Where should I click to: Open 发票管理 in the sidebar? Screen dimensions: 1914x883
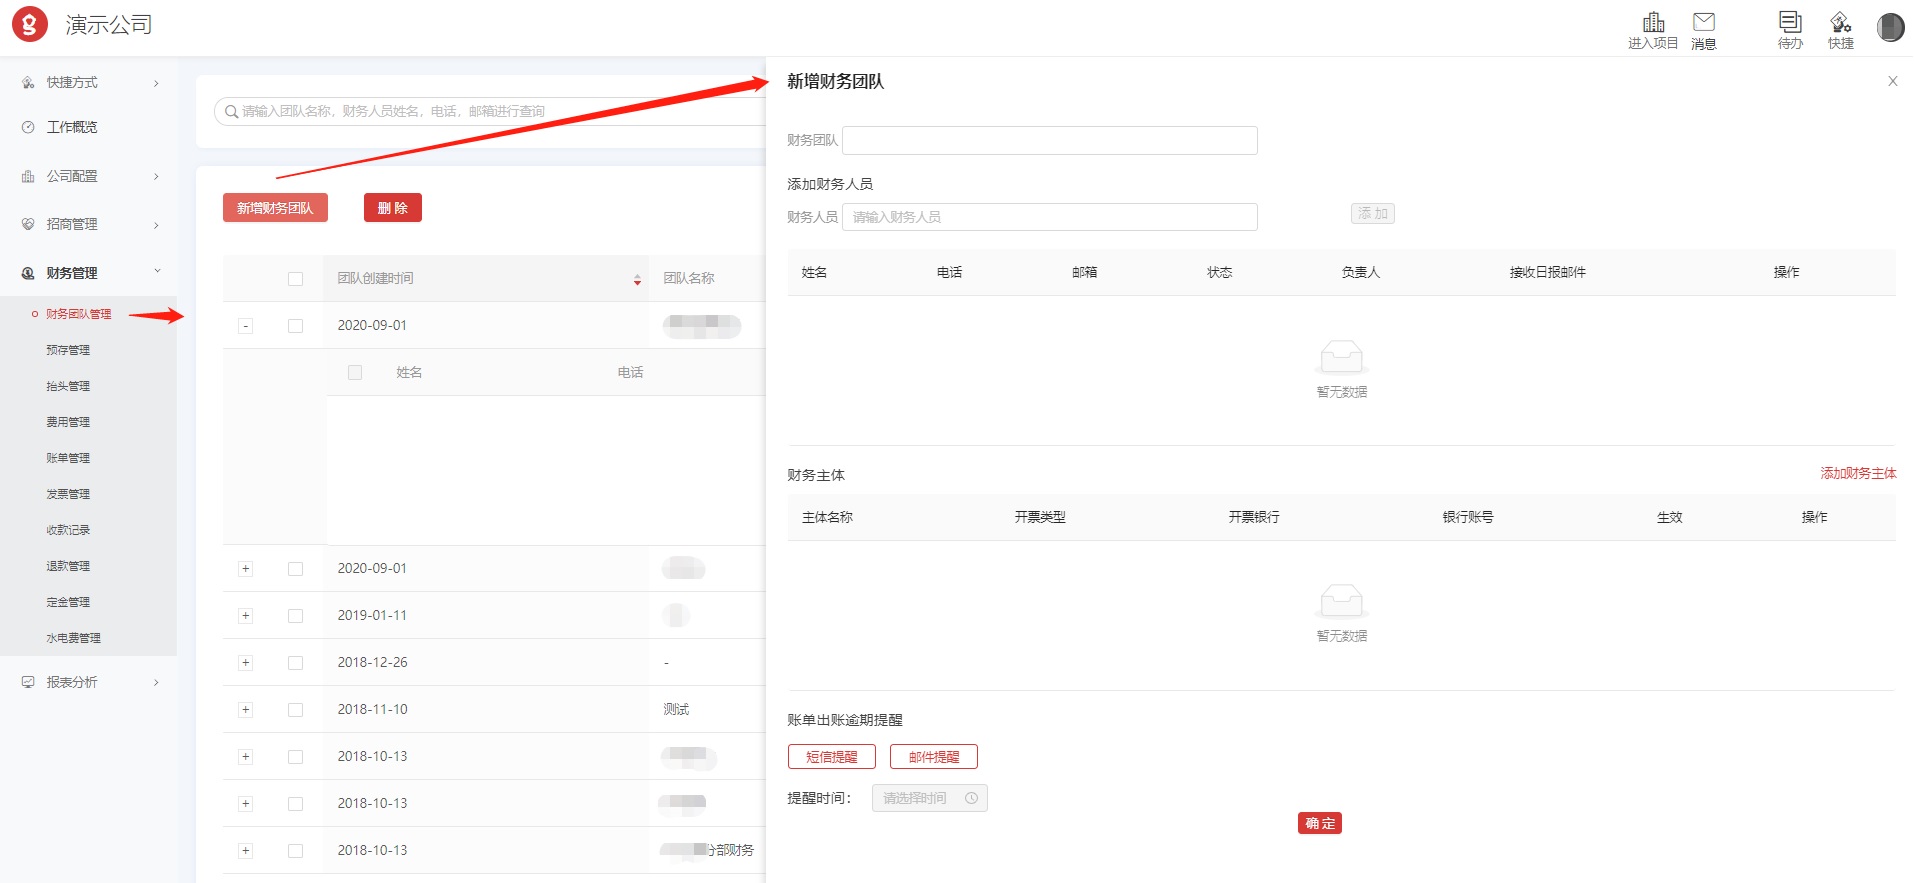(68, 494)
